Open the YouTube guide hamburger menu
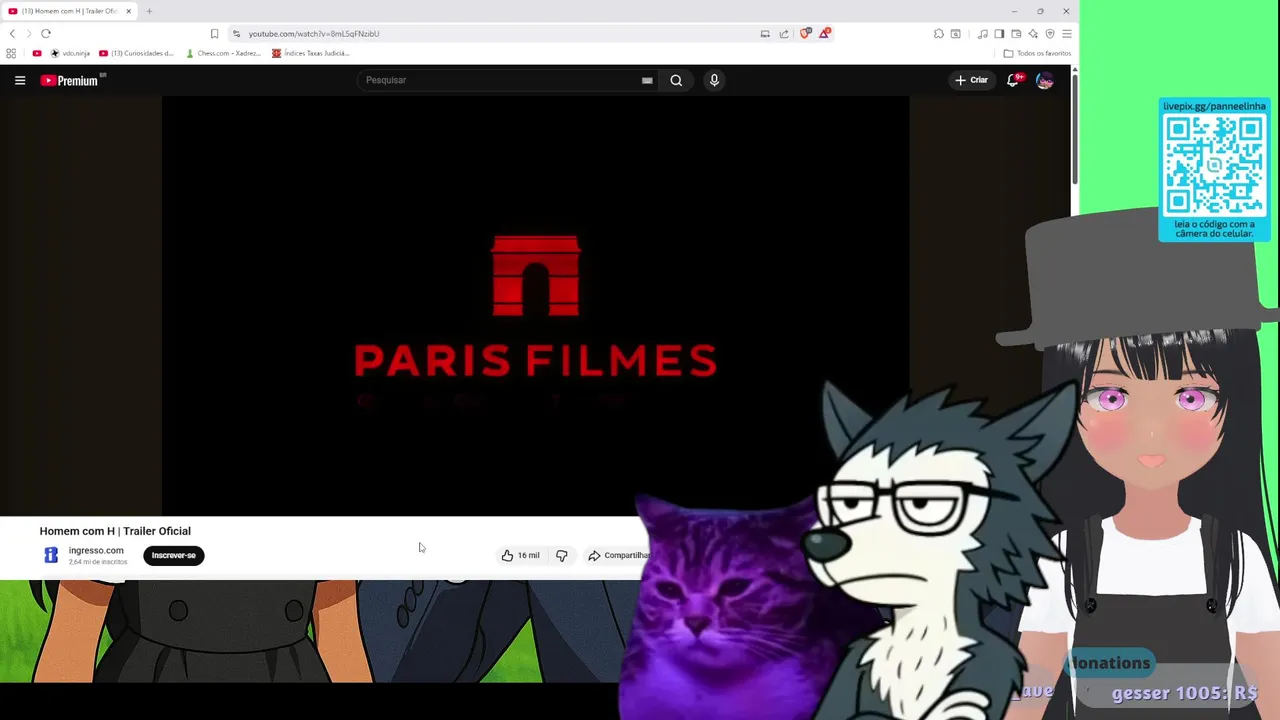Image resolution: width=1280 pixels, height=720 pixels. pyautogui.click(x=20, y=80)
